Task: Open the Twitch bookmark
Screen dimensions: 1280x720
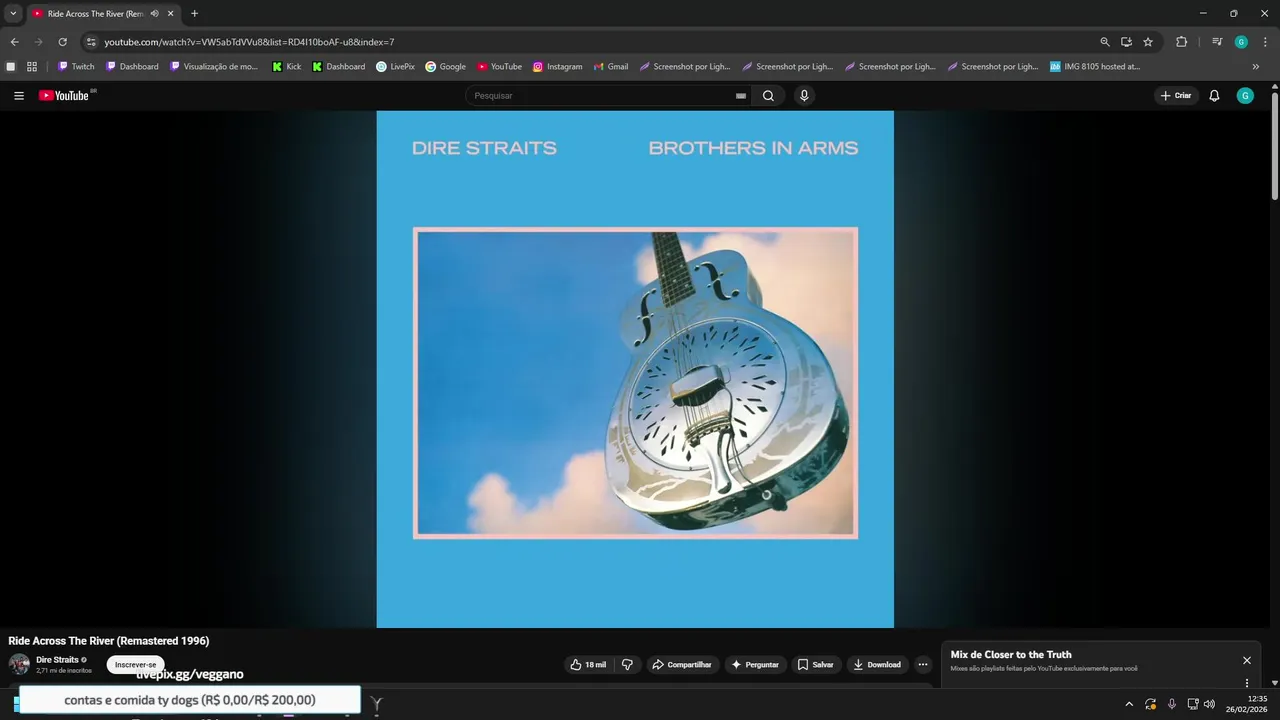Action: pos(76,67)
